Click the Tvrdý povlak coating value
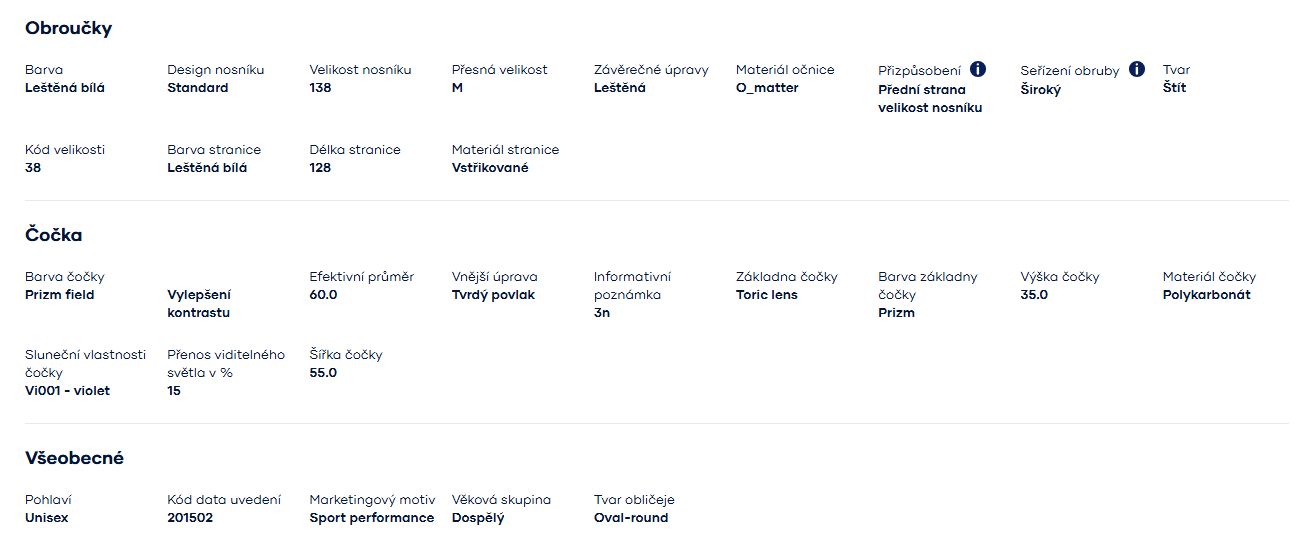The width and height of the screenshot is (1298, 549). tap(493, 295)
